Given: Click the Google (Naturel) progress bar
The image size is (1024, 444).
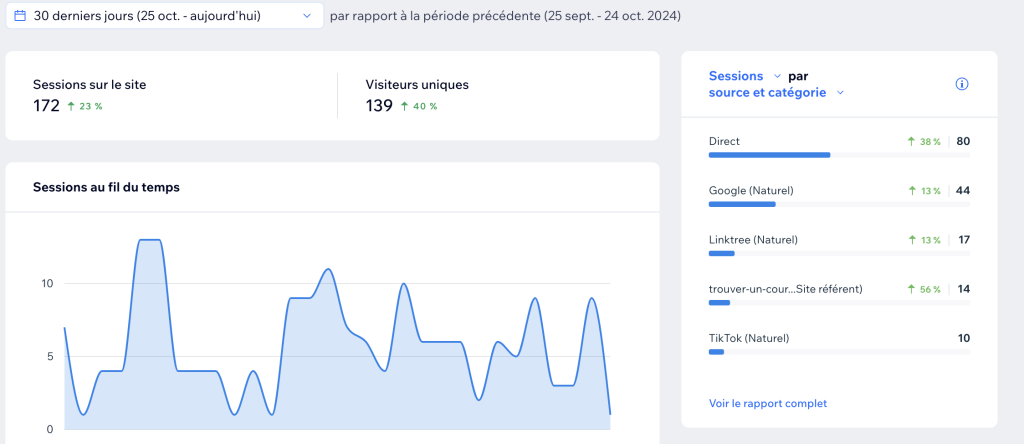Looking at the screenshot, I should click(742, 204).
